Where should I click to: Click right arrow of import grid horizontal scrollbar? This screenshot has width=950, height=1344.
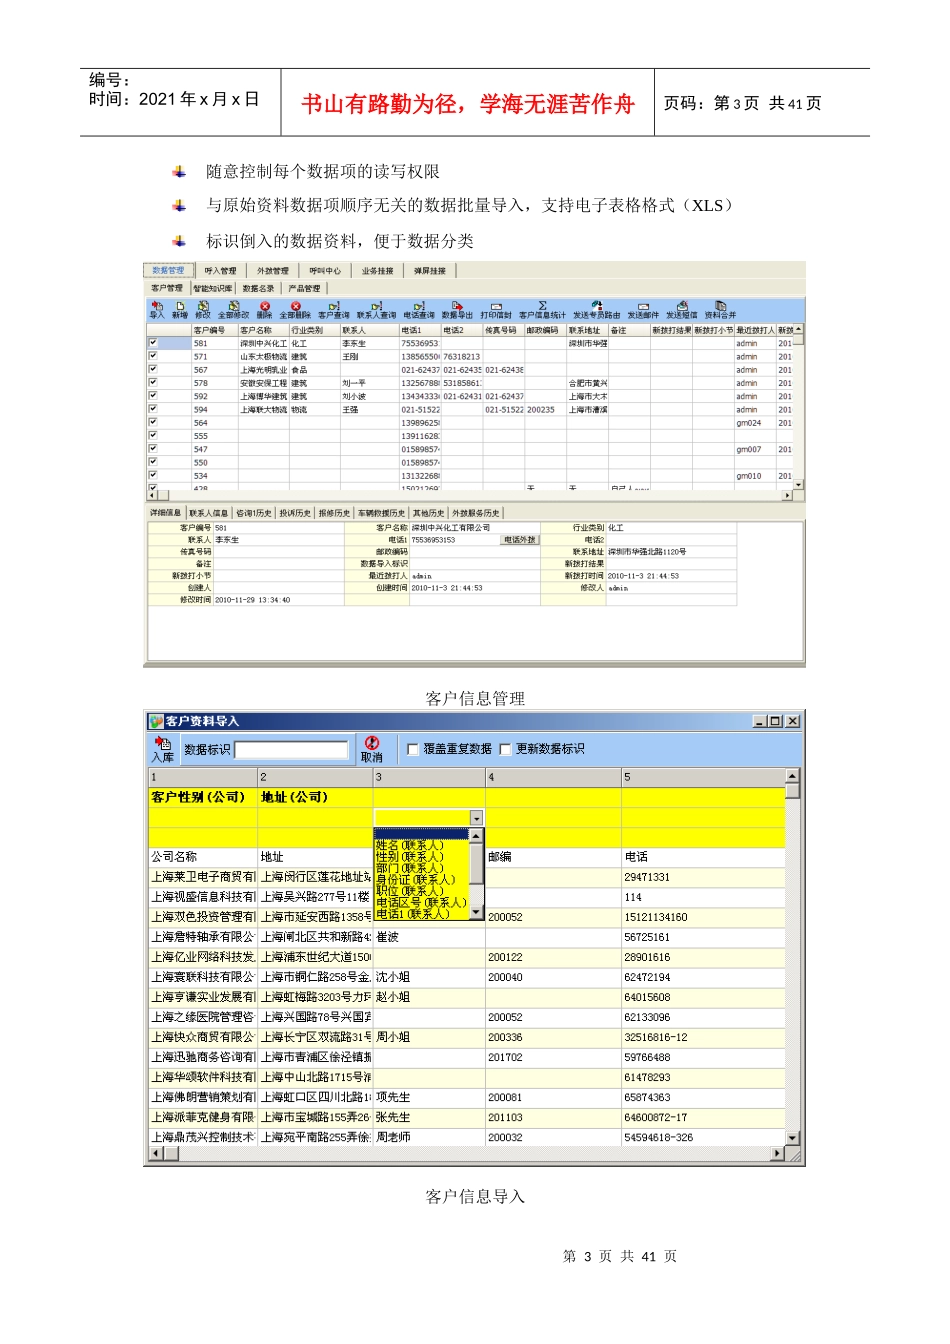[778, 1154]
